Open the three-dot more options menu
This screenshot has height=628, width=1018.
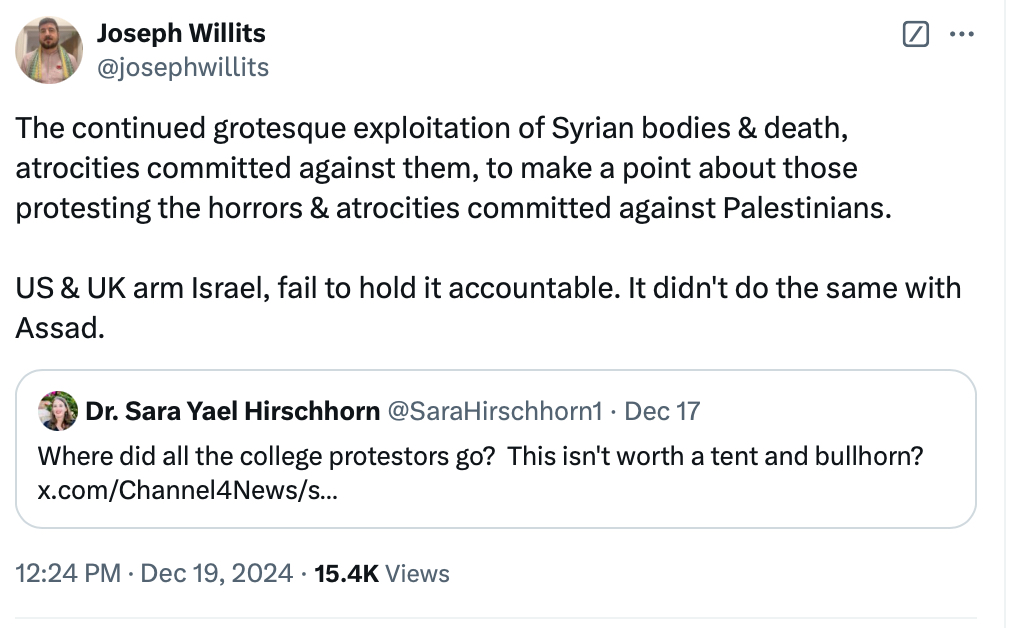962,35
